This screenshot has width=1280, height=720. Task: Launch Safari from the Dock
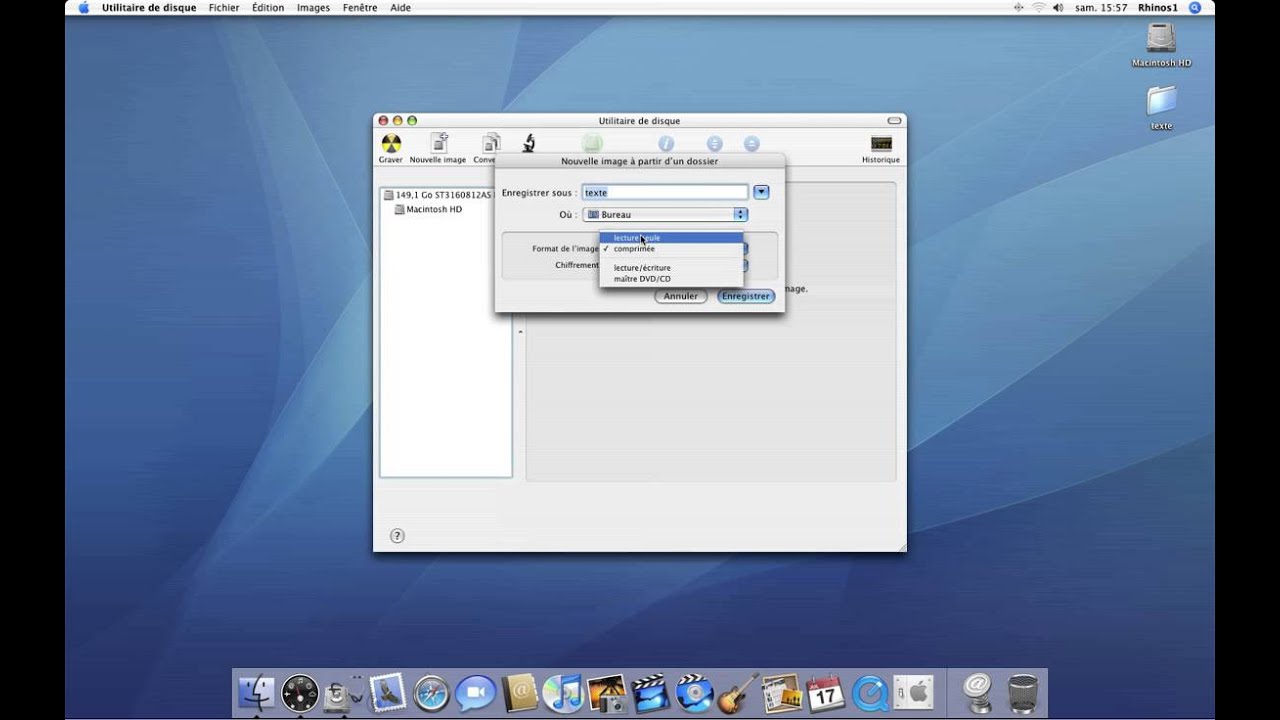tap(431, 692)
